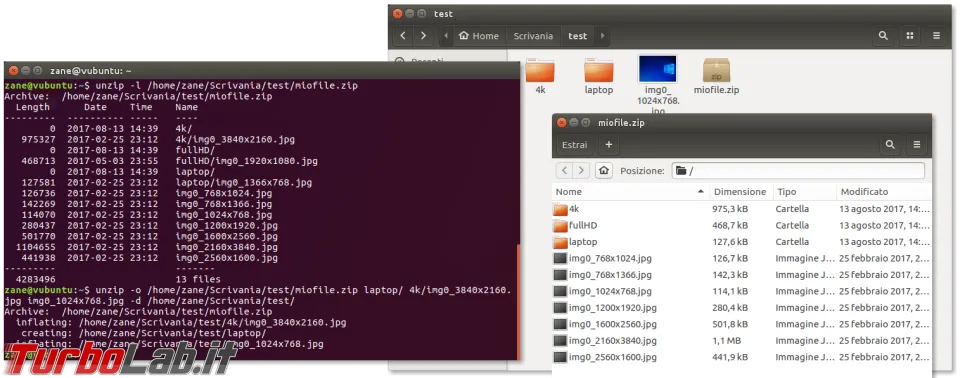This screenshot has height=378, width=960.
Task: Select the test path bar segment
Action: (x=577, y=36)
